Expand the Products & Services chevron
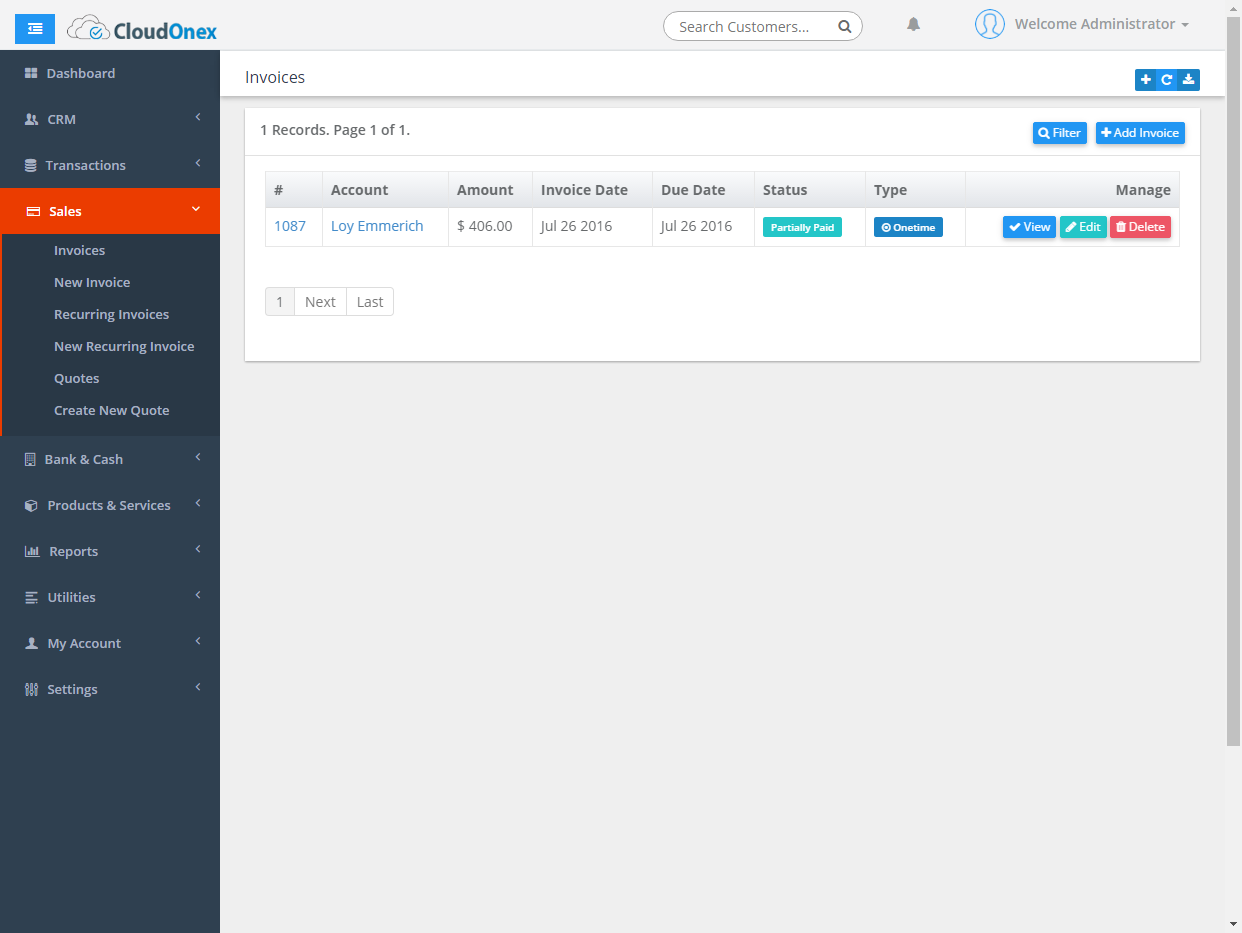The width and height of the screenshot is (1242, 933). [198, 504]
